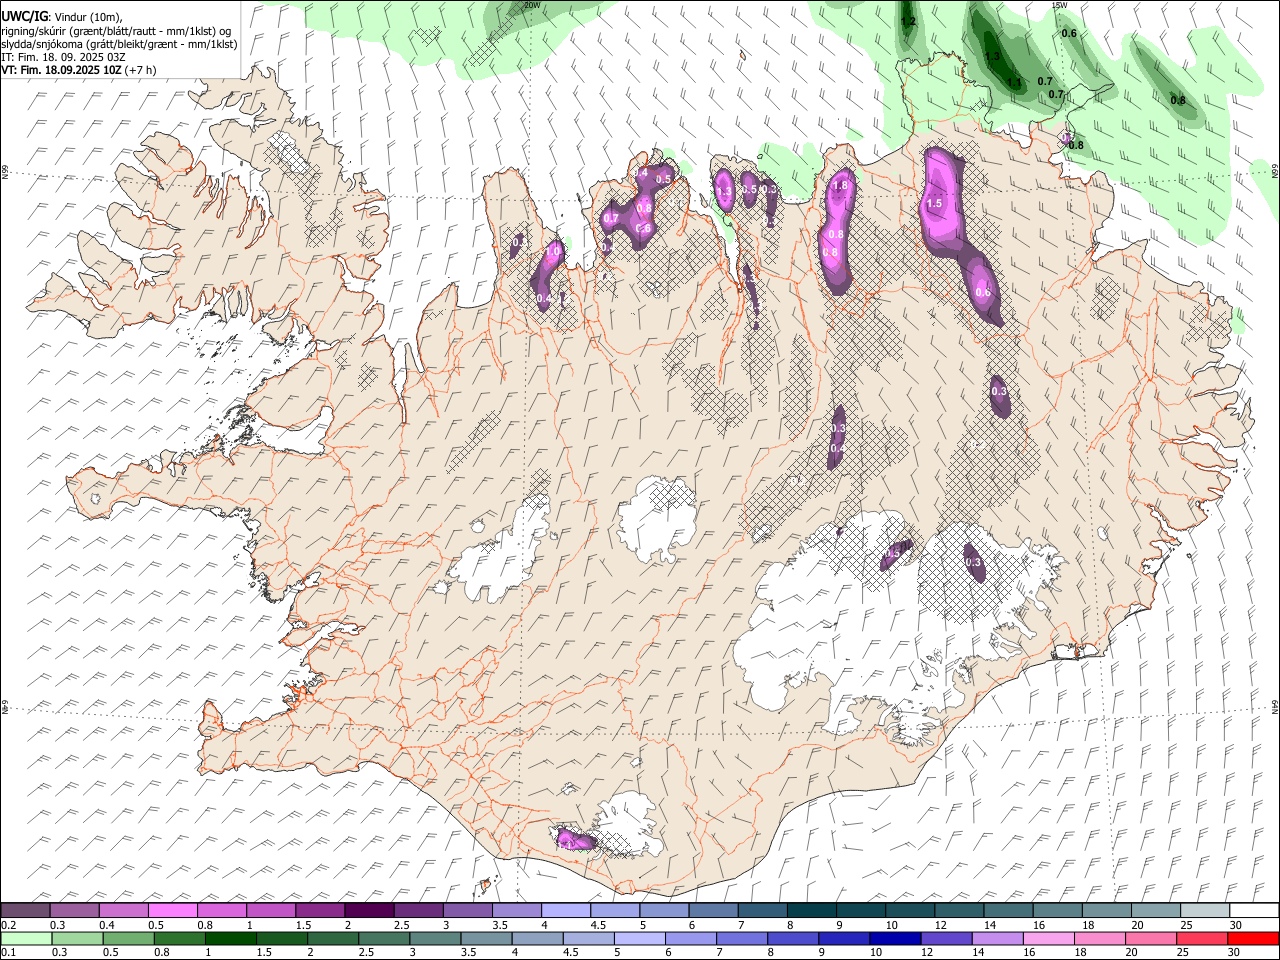Click the UWC/IG title text
Screen dimensions: 1280x960
tap(24, 15)
